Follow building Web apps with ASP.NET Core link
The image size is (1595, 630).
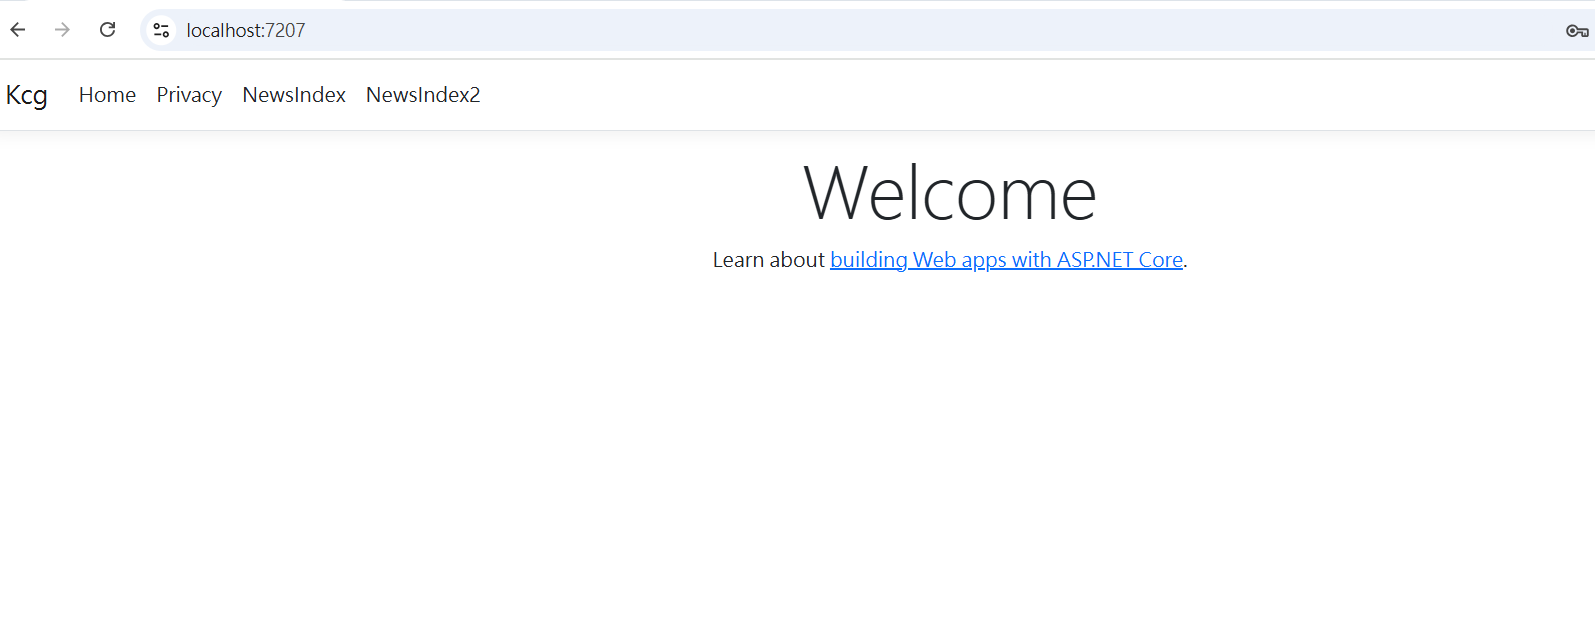pyautogui.click(x=1006, y=260)
